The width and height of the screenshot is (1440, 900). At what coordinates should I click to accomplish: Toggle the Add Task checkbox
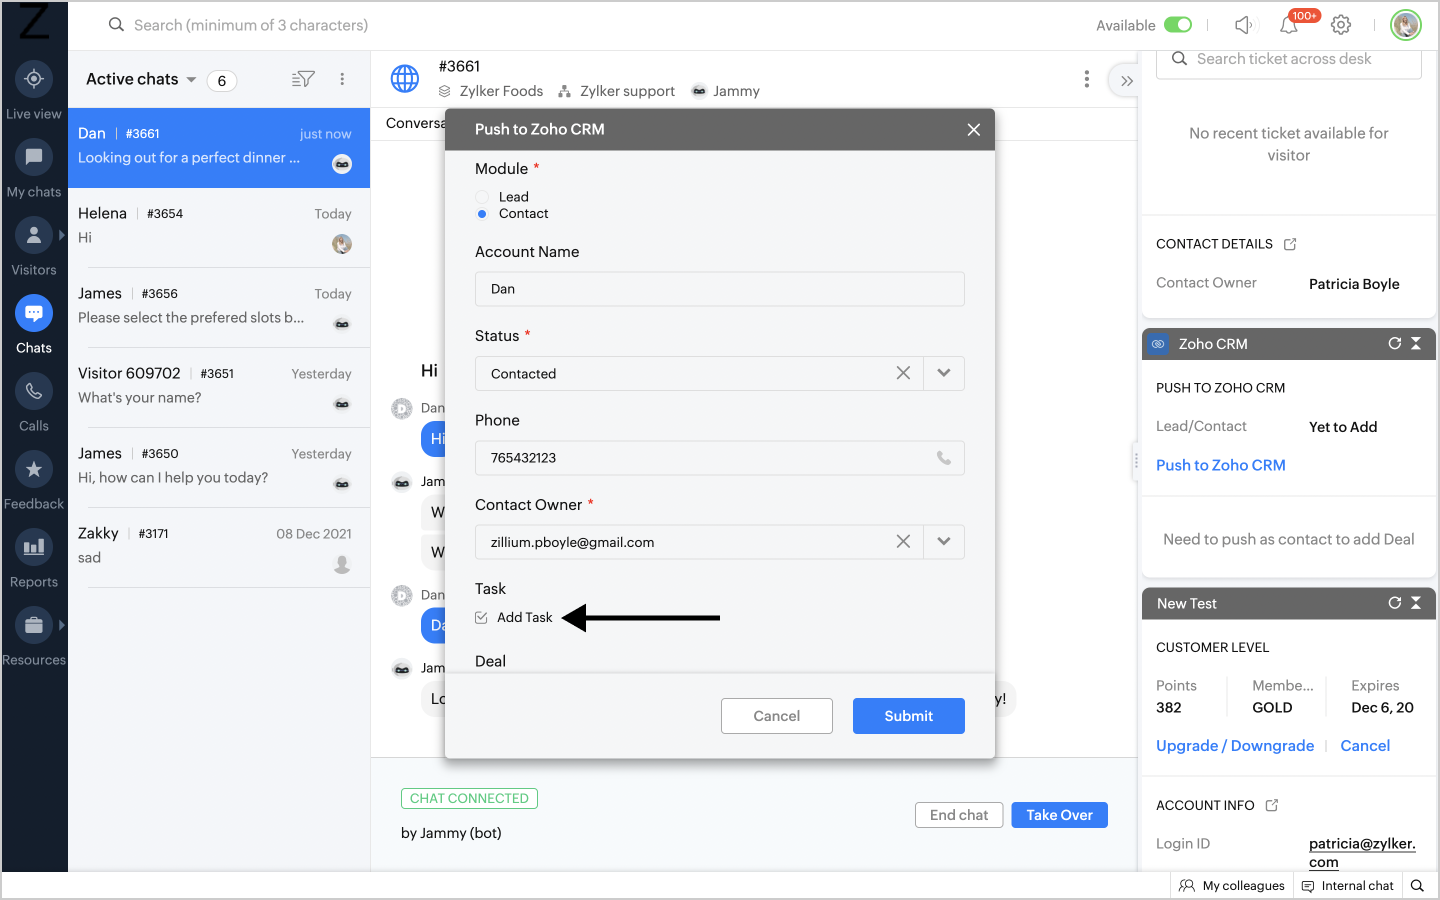point(481,618)
